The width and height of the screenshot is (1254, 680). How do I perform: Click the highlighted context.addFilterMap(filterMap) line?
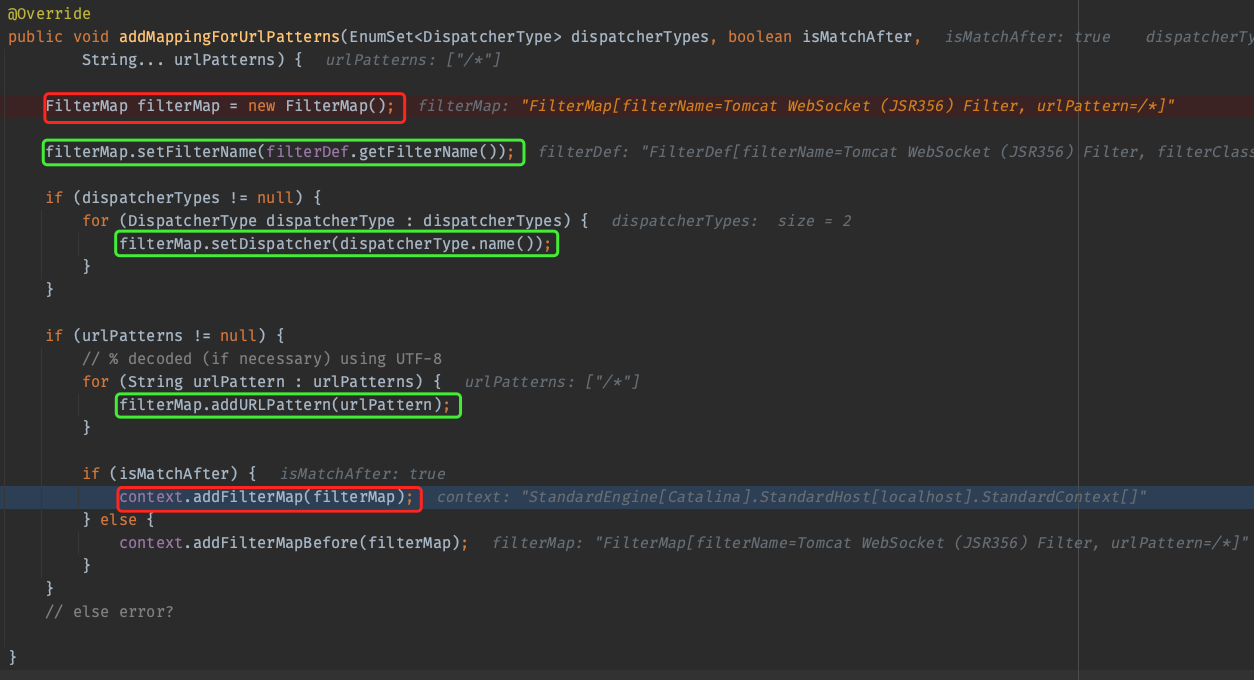coord(266,497)
